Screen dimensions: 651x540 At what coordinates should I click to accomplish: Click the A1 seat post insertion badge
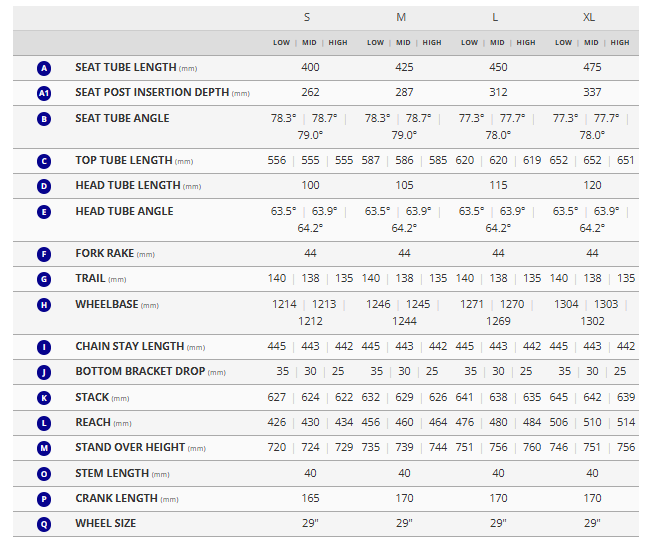pos(44,93)
